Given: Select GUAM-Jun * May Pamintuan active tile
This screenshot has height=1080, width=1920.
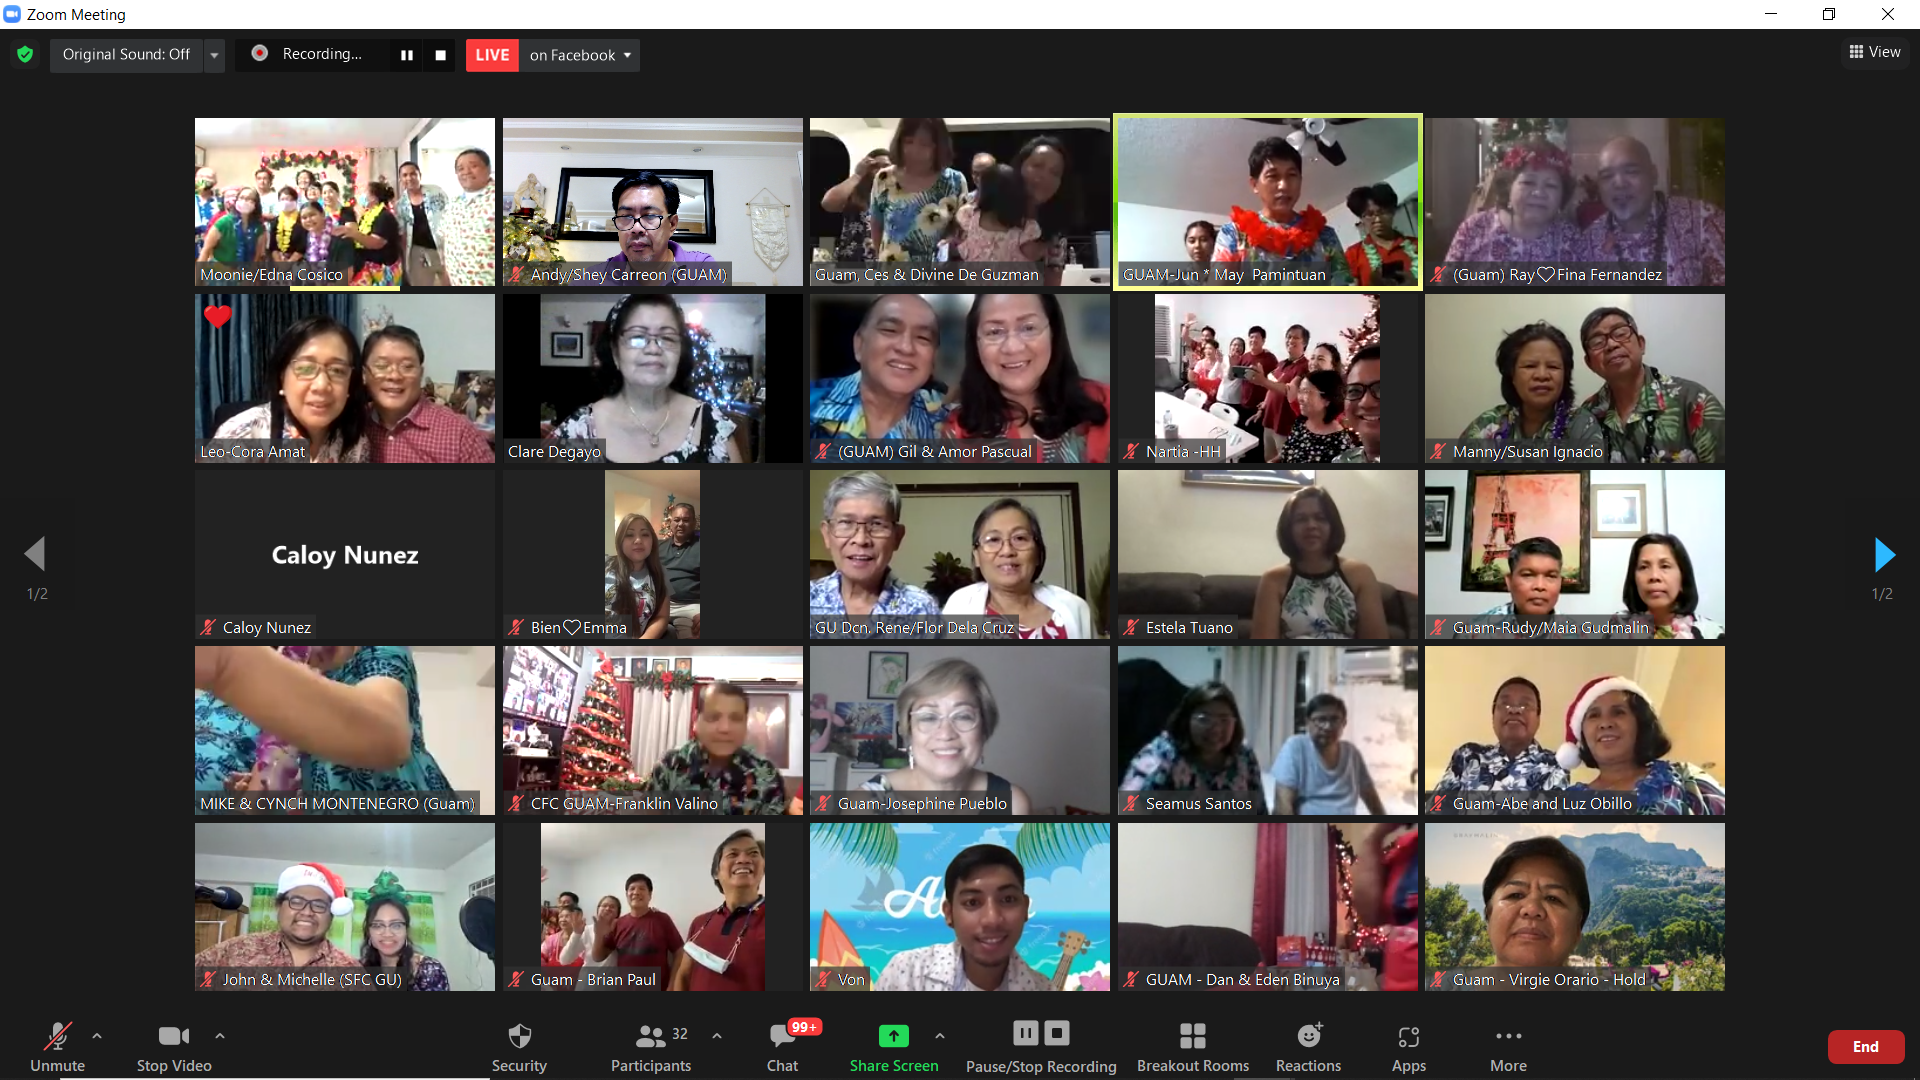Looking at the screenshot, I should 1268,202.
